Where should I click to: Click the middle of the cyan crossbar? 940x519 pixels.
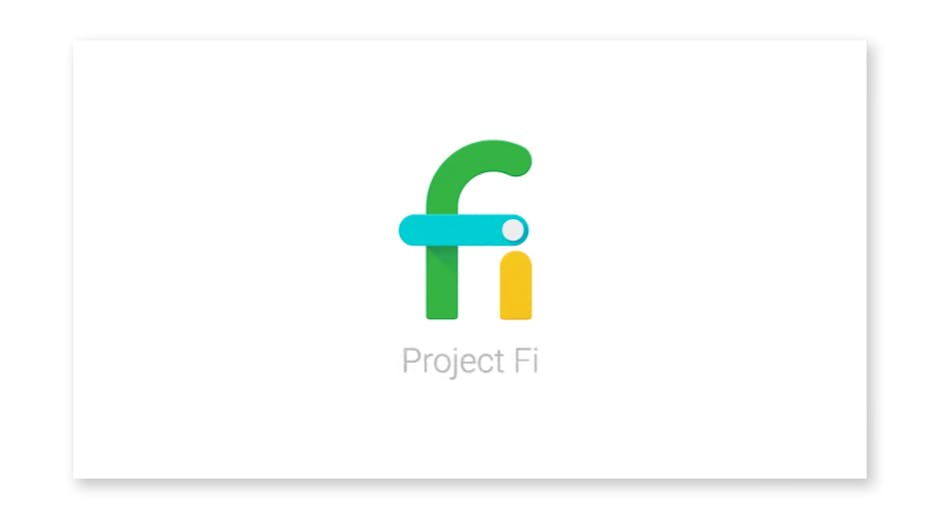(x=463, y=230)
